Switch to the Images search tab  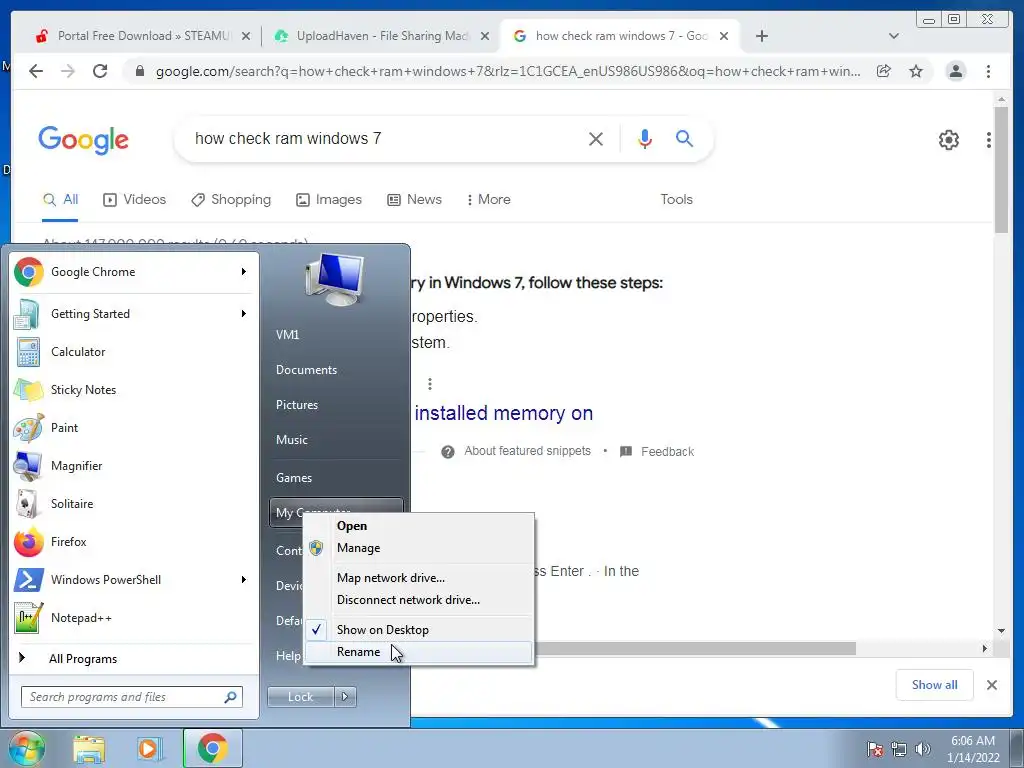click(x=328, y=200)
